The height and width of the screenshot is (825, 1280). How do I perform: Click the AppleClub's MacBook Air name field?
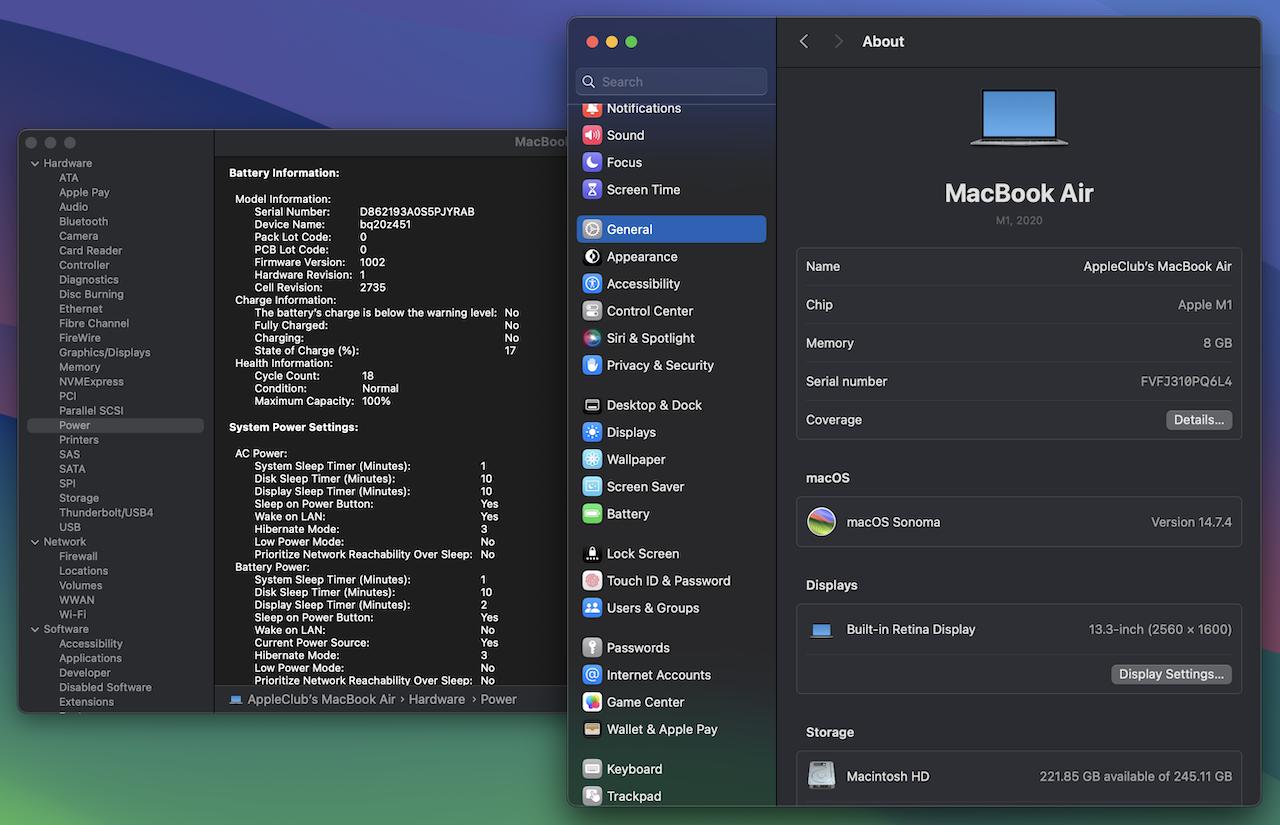coord(1158,266)
